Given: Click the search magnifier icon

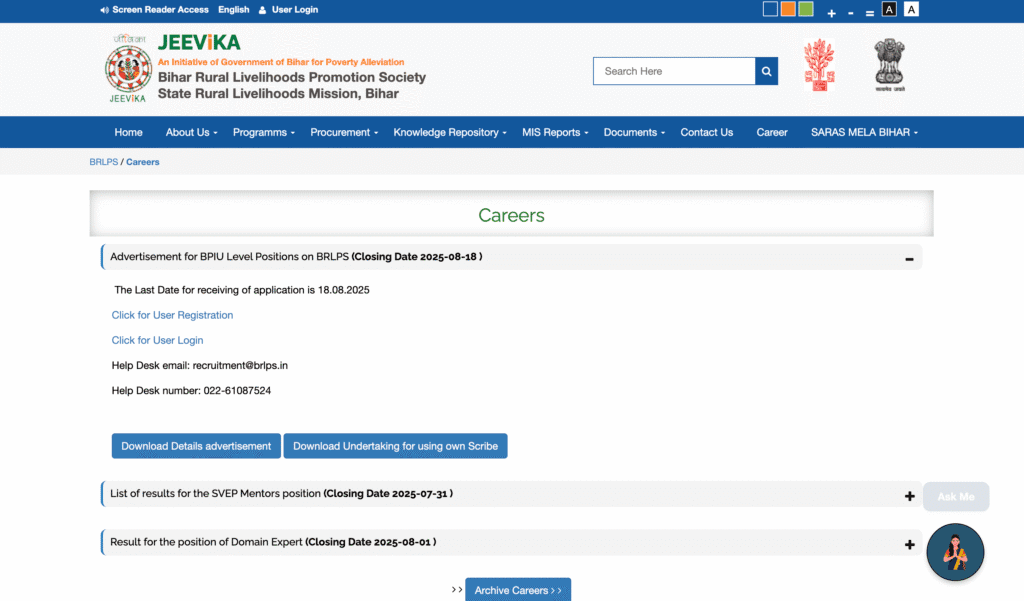Looking at the screenshot, I should 766,71.
